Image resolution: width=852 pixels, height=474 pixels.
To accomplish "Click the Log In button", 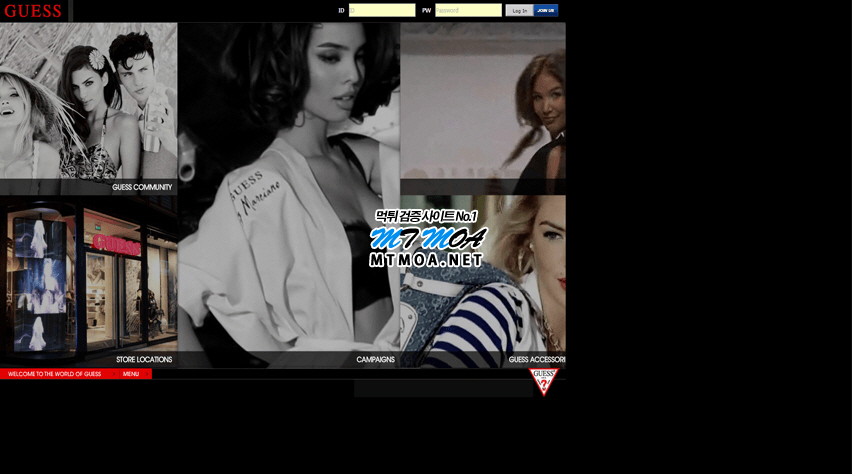I will point(519,10).
